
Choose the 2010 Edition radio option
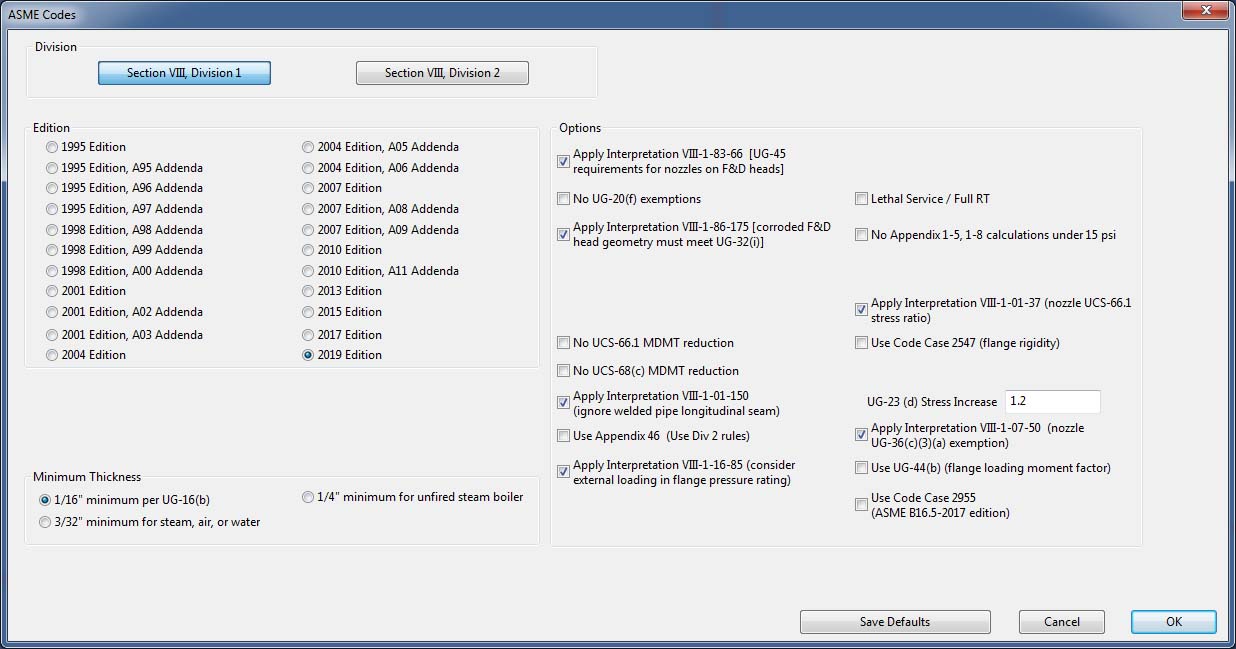[309, 250]
